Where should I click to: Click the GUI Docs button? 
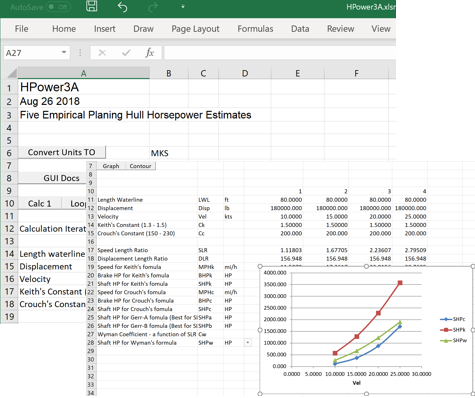coord(53,178)
